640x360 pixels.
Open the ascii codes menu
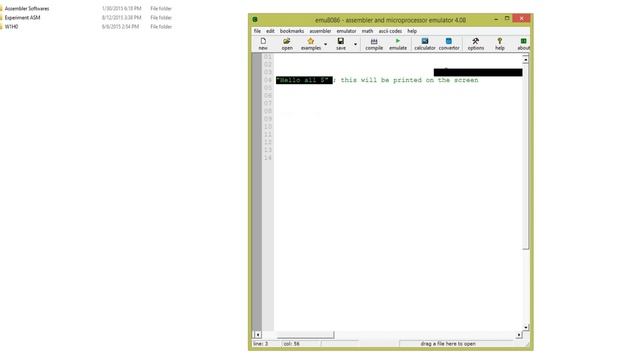pyautogui.click(x=390, y=31)
